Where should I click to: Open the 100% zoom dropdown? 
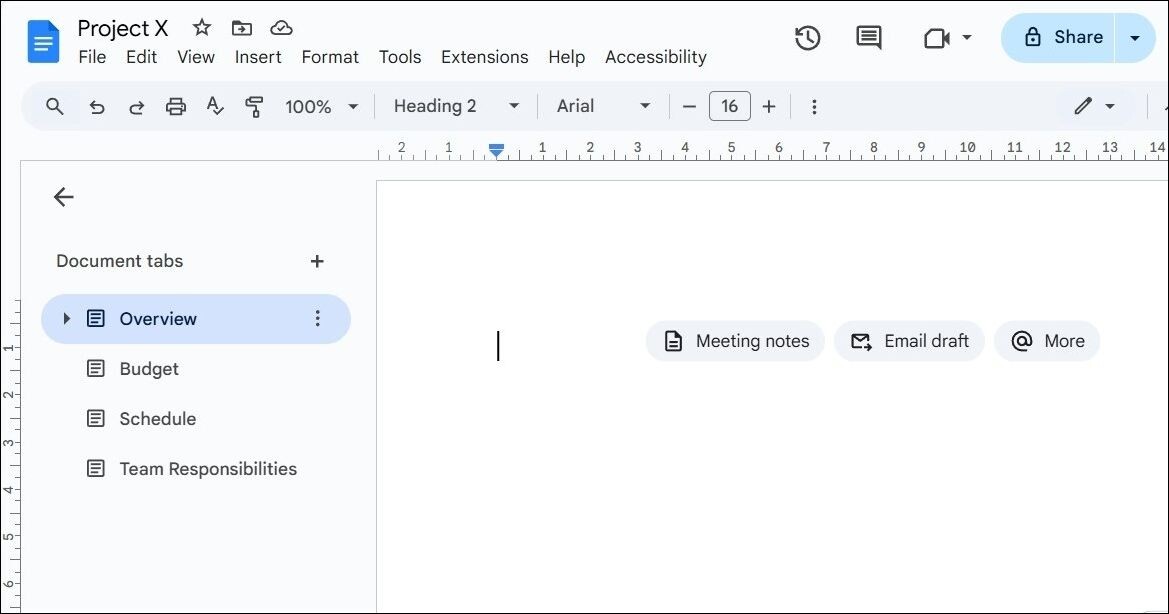click(x=321, y=107)
